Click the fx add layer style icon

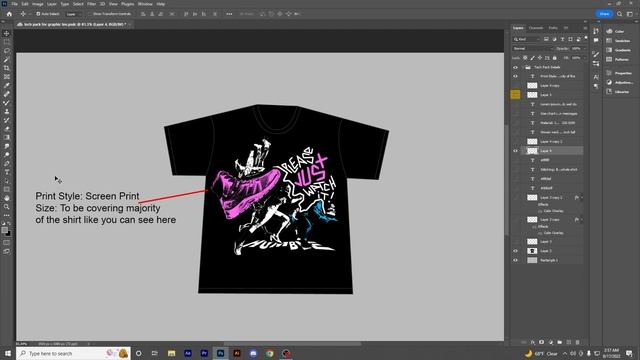(x=533, y=342)
